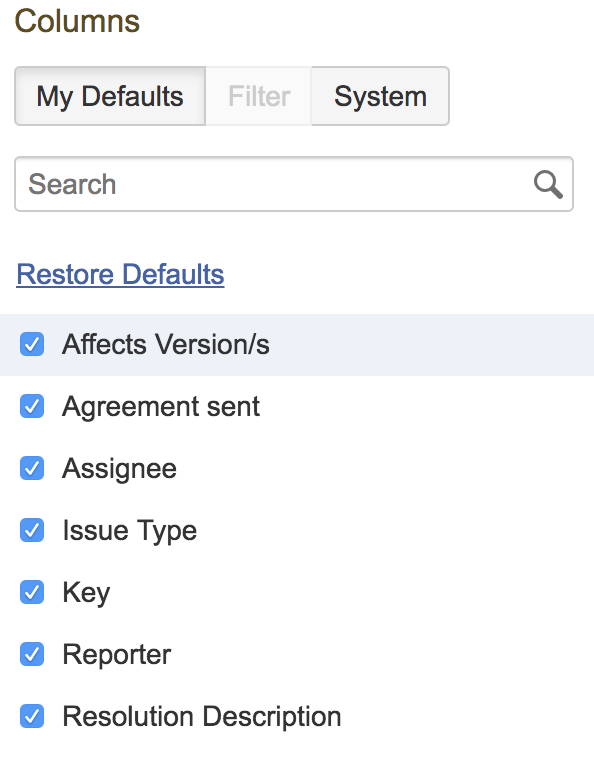Select the My Defaults tab

110,96
